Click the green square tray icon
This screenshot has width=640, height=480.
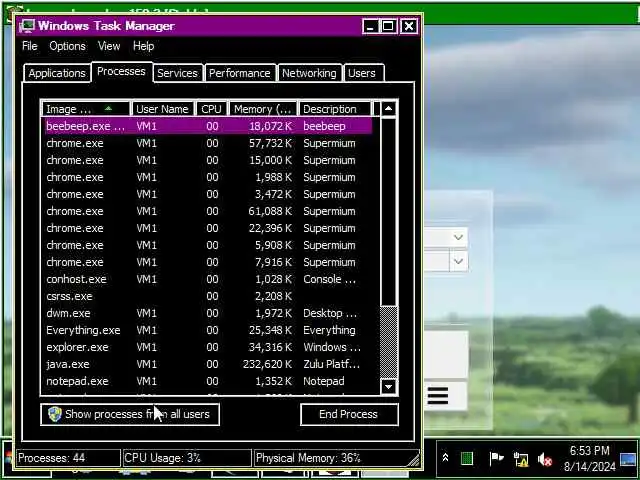pyautogui.click(x=467, y=459)
